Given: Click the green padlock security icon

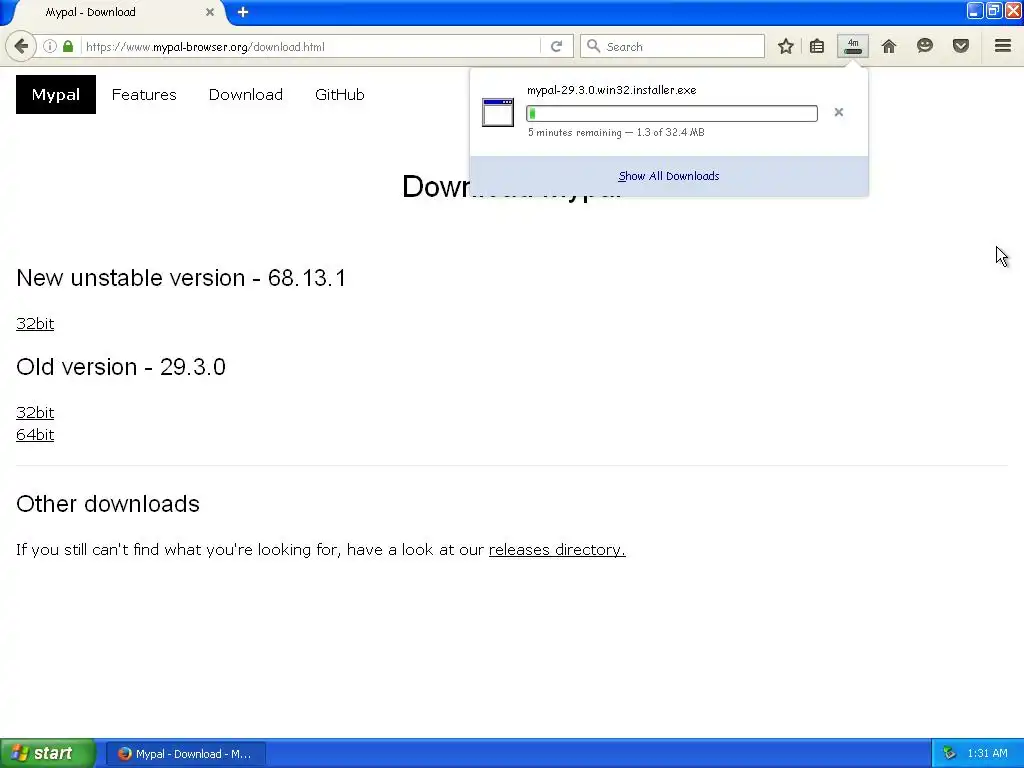Looking at the screenshot, I should coord(68,46).
